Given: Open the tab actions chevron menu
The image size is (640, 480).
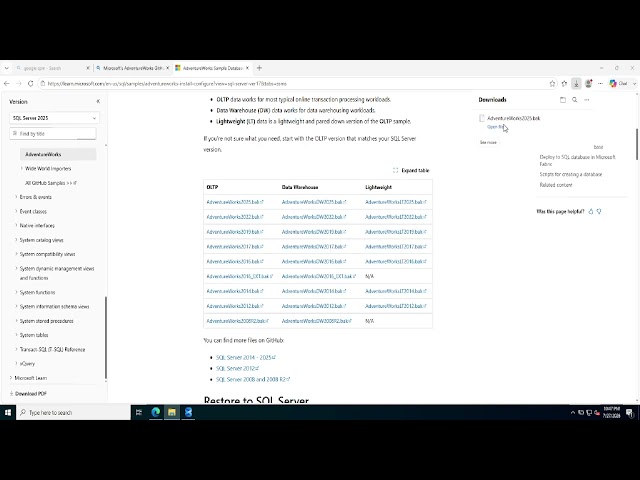Looking at the screenshot, I should (7, 68).
